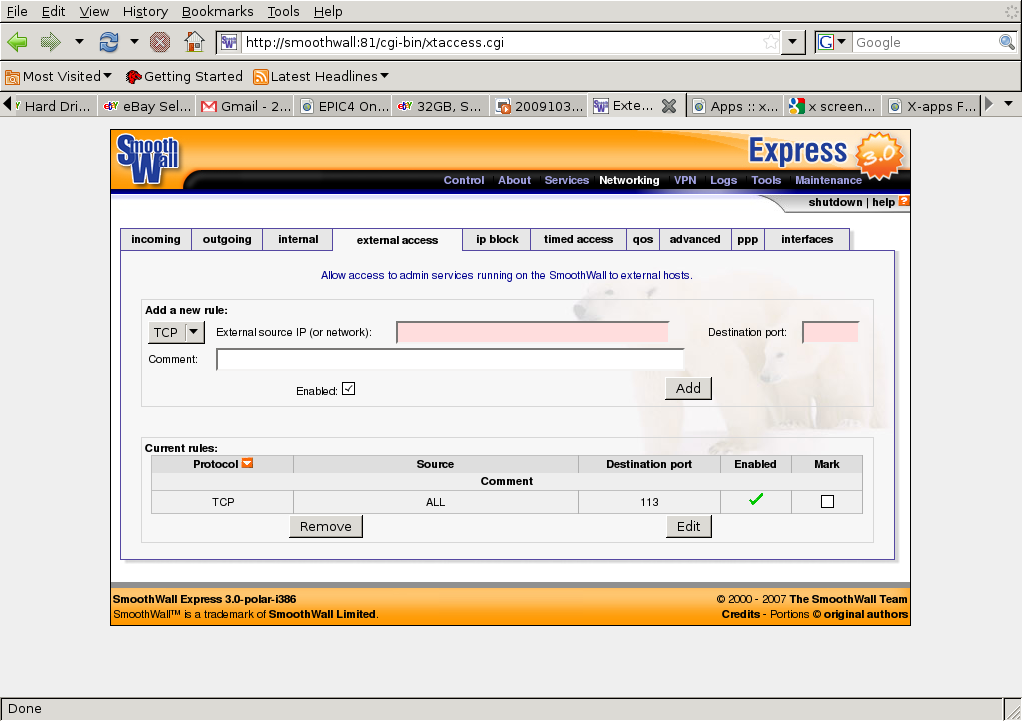1022x721 pixels.
Task: Click the orange help icon beside help
Action: (904, 202)
